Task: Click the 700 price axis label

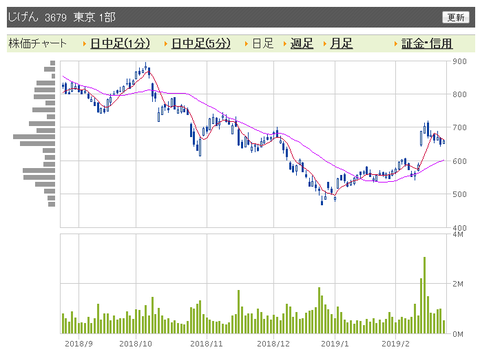Action: (459, 127)
